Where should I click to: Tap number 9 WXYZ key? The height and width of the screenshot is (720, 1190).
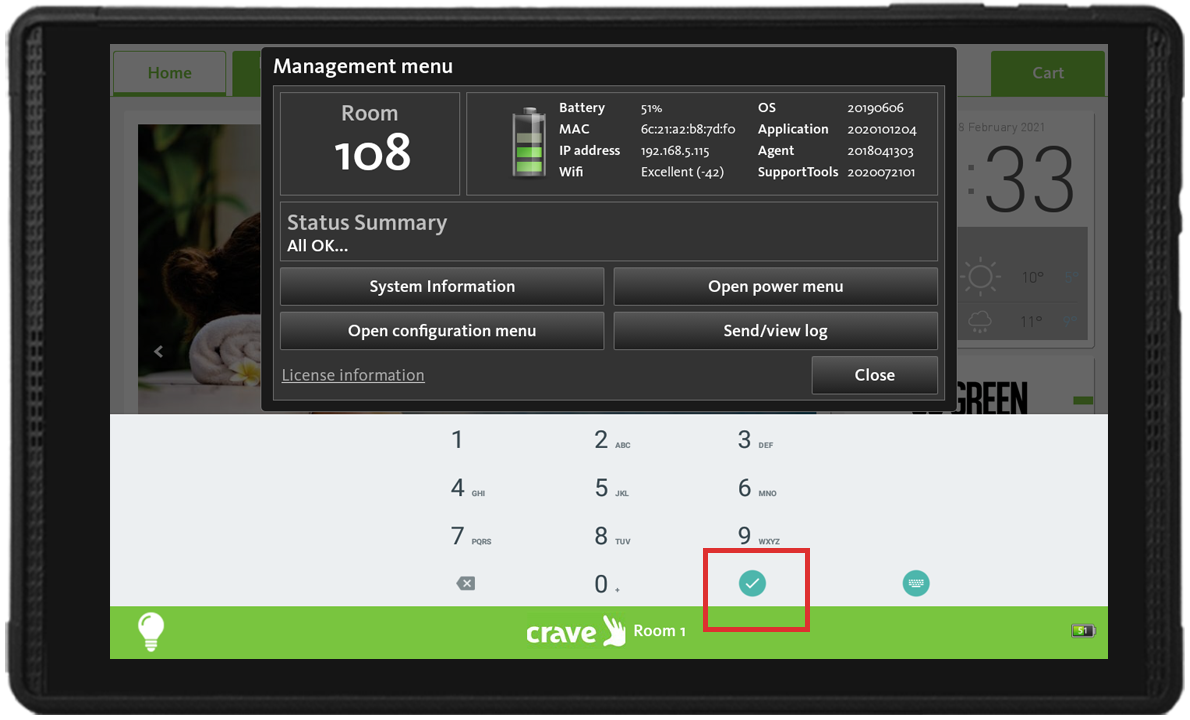(757, 536)
